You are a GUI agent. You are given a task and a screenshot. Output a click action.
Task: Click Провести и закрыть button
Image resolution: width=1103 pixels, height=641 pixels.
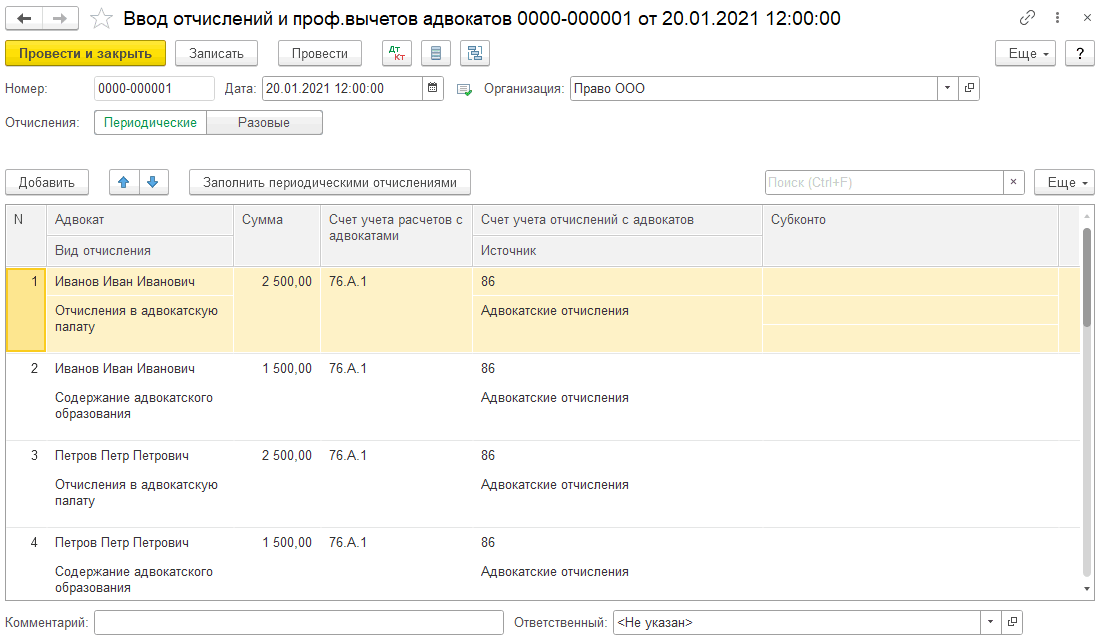point(85,53)
